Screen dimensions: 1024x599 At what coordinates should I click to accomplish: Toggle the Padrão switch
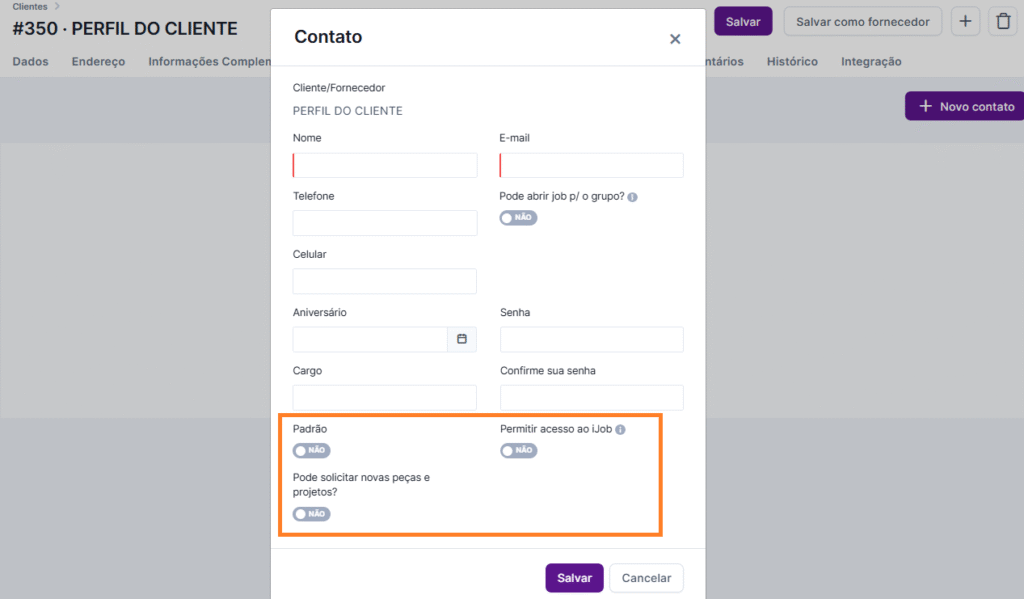click(311, 451)
